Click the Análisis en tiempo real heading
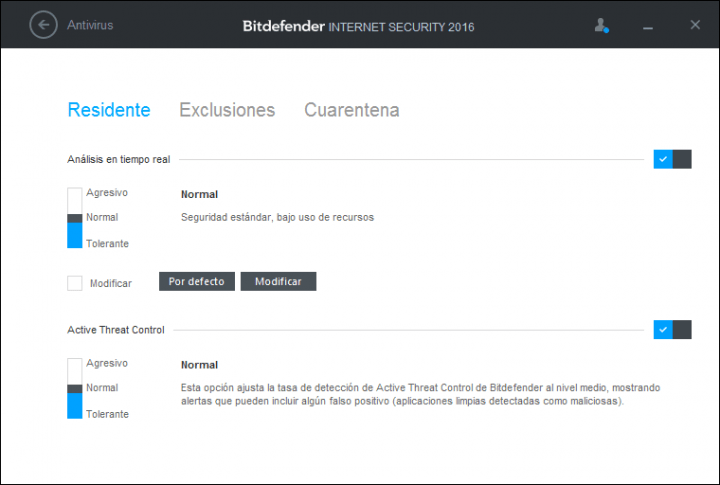This screenshot has height=485, width=720. [x=118, y=159]
